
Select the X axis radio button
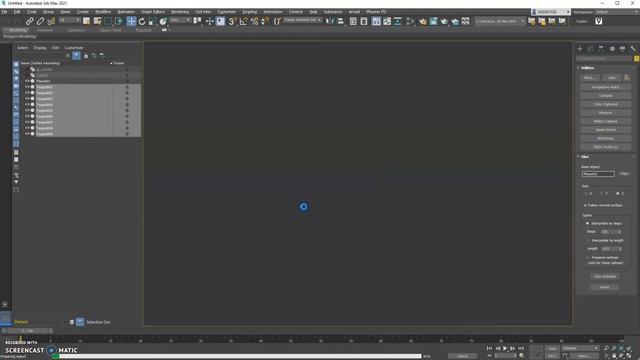point(586,193)
